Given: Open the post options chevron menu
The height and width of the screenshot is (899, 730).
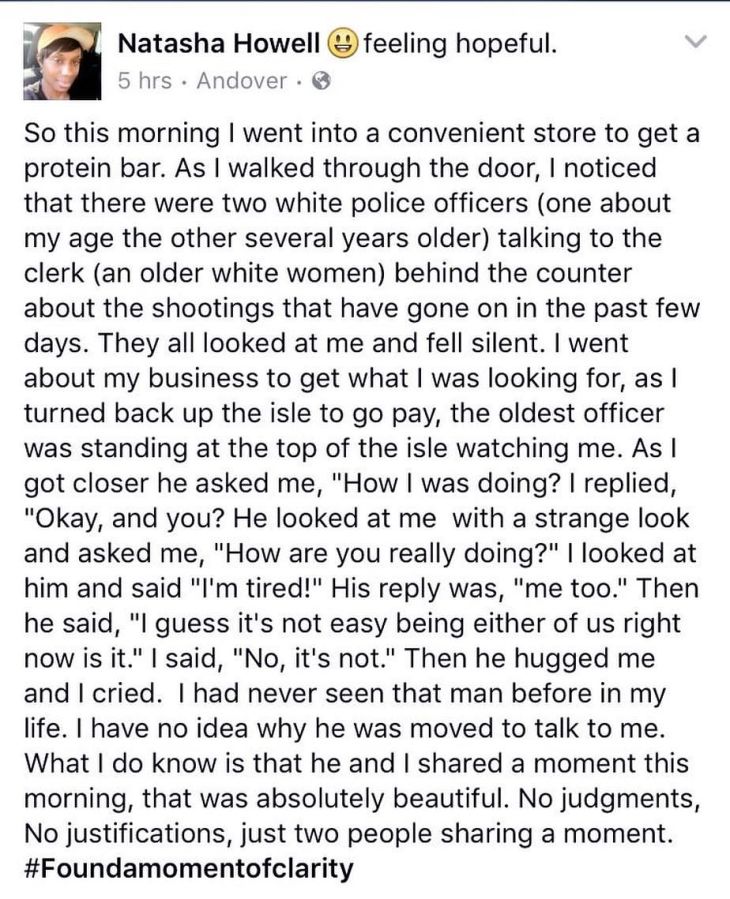Looking at the screenshot, I should tap(699, 42).
